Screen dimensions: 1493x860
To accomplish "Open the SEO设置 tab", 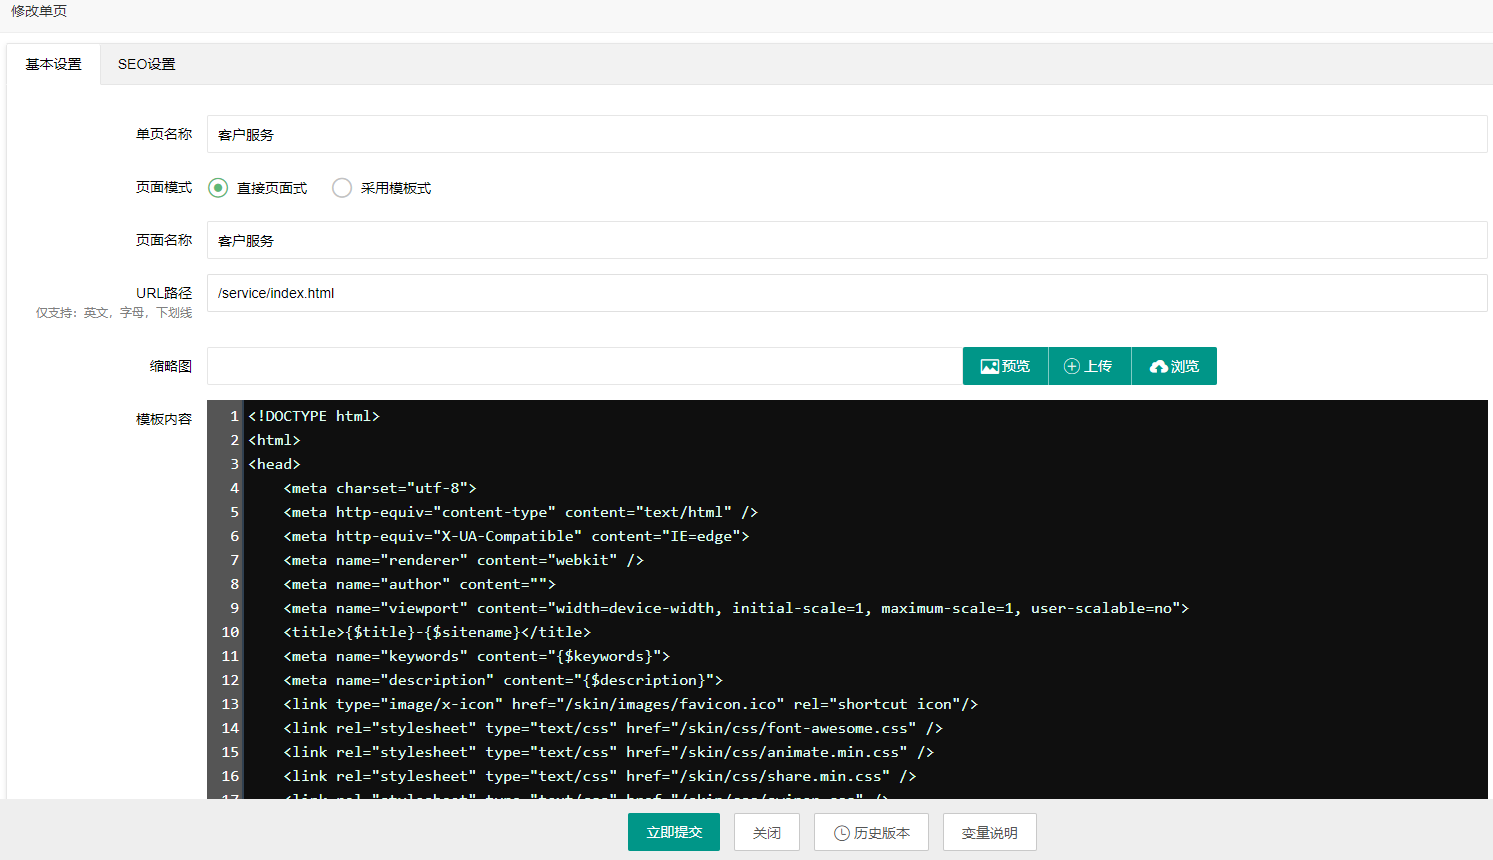I will (147, 64).
